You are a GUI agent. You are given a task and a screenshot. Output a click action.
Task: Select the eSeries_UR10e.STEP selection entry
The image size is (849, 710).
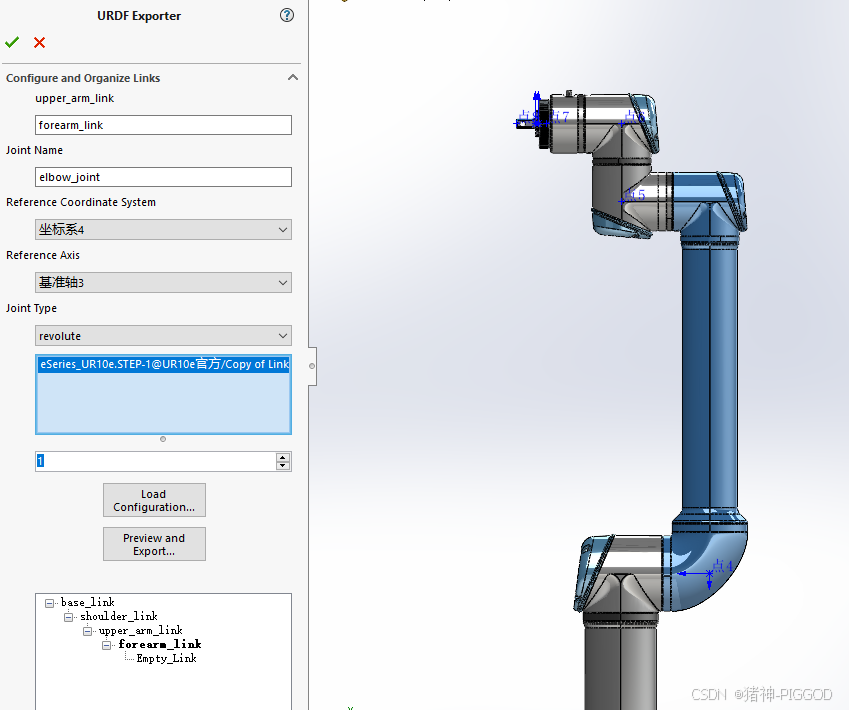[163, 365]
